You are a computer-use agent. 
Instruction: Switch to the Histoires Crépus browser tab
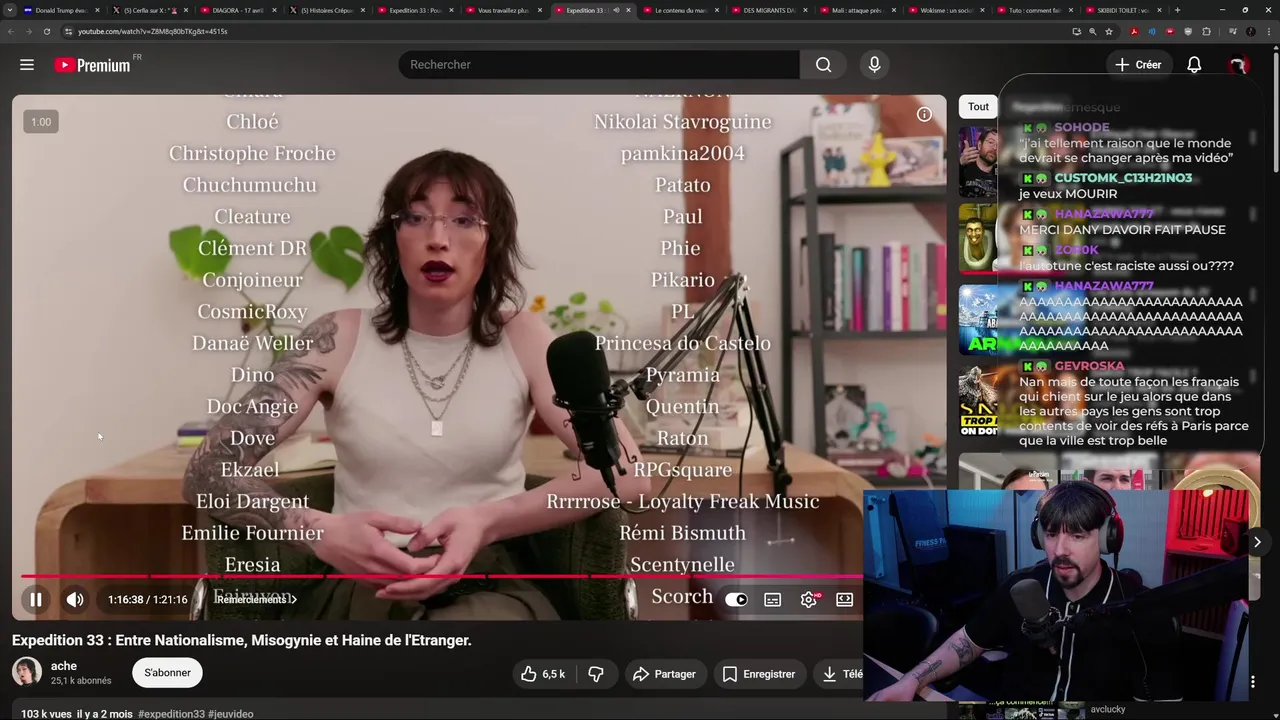[328, 10]
